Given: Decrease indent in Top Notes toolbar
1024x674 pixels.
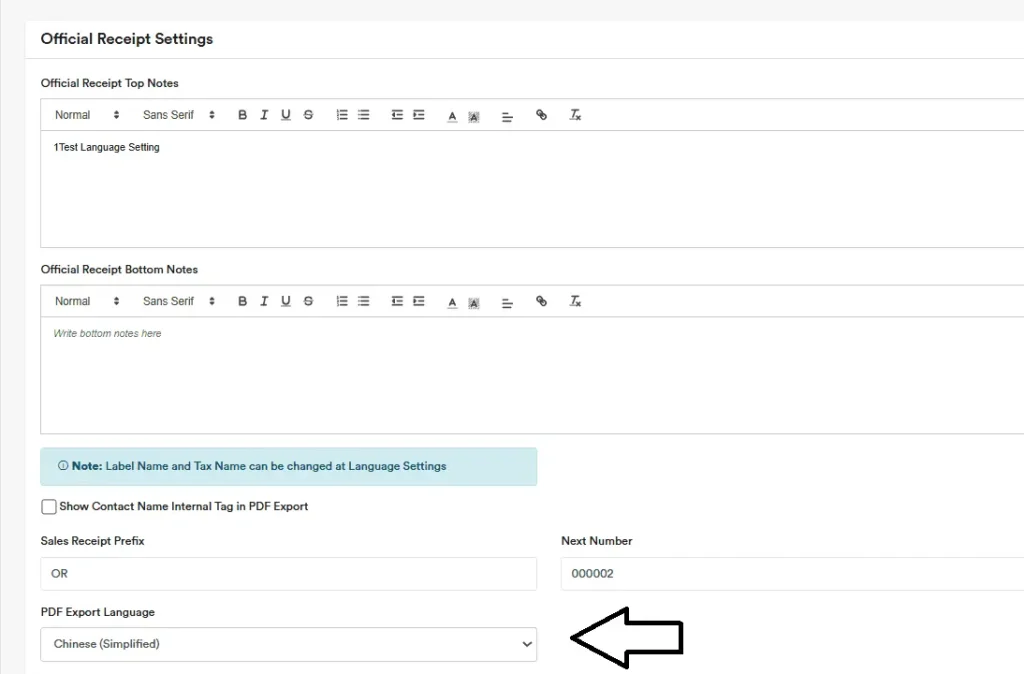Looking at the screenshot, I should 397,115.
